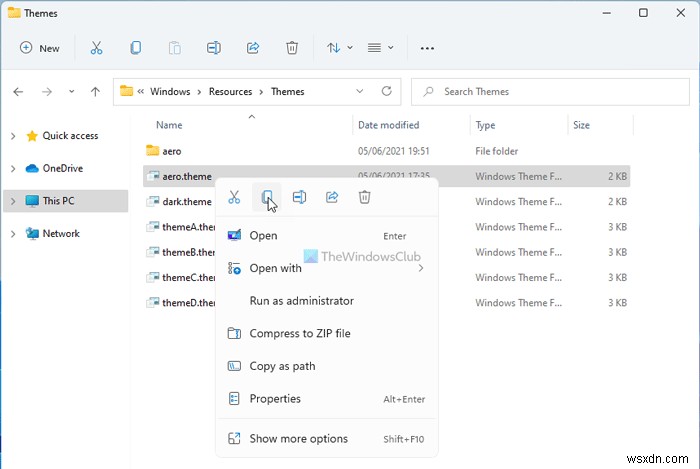Image resolution: width=700 pixels, height=469 pixels.
Task: Choose Copy as path in the context menu
Action: click(x=326, y=366)
